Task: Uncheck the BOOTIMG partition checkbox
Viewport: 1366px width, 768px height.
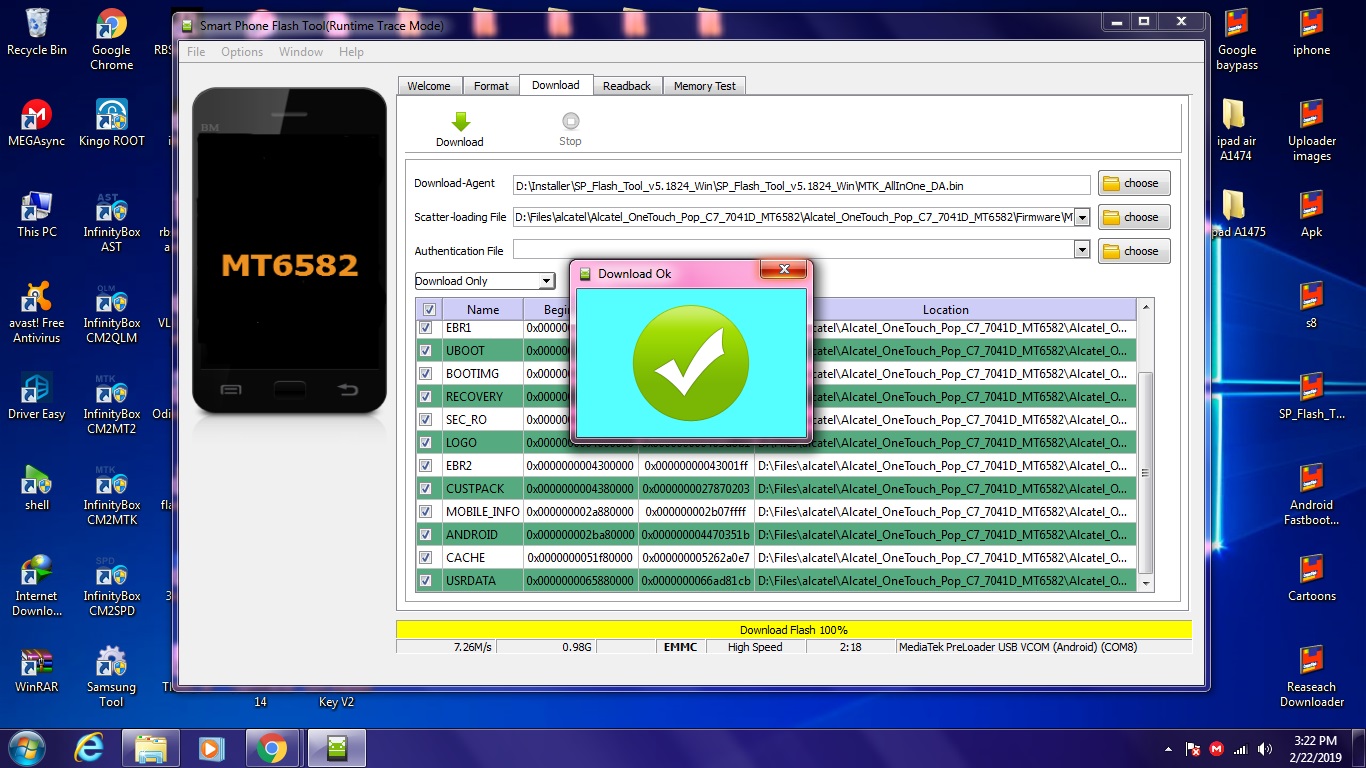Action: coord(426,374)
